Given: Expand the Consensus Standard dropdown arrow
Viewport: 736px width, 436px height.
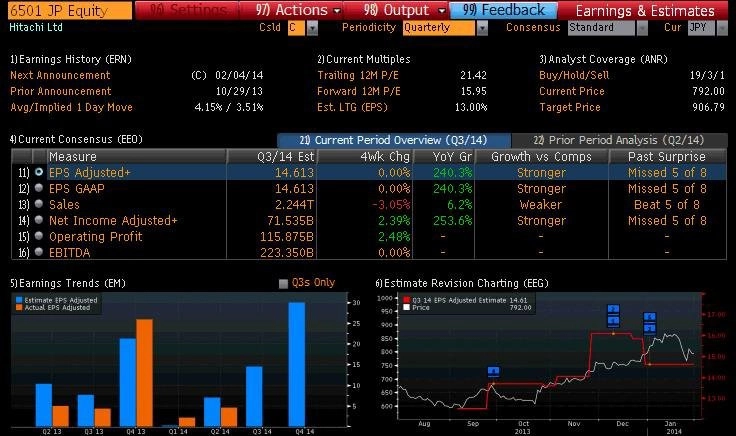Looking at the screenshot, I should 642,28.
